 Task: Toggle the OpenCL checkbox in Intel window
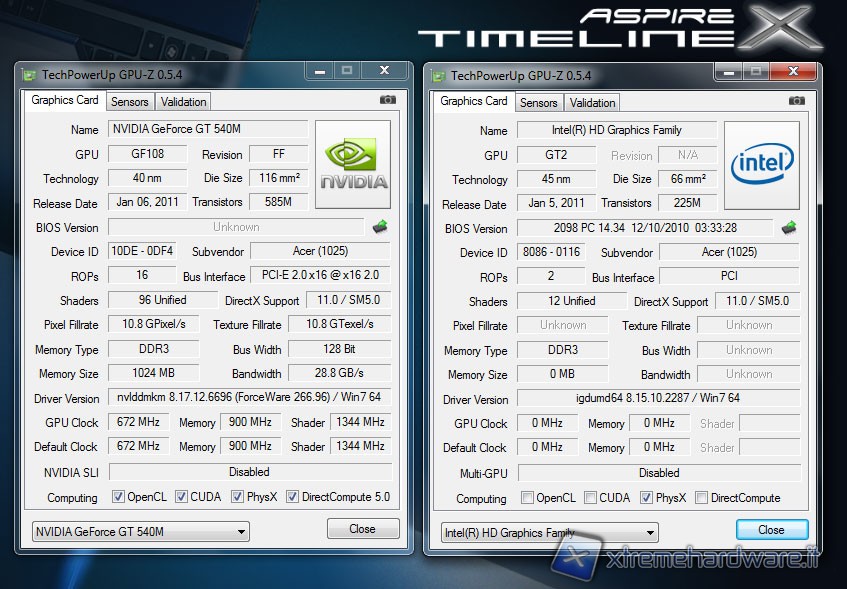coord(527,498)
